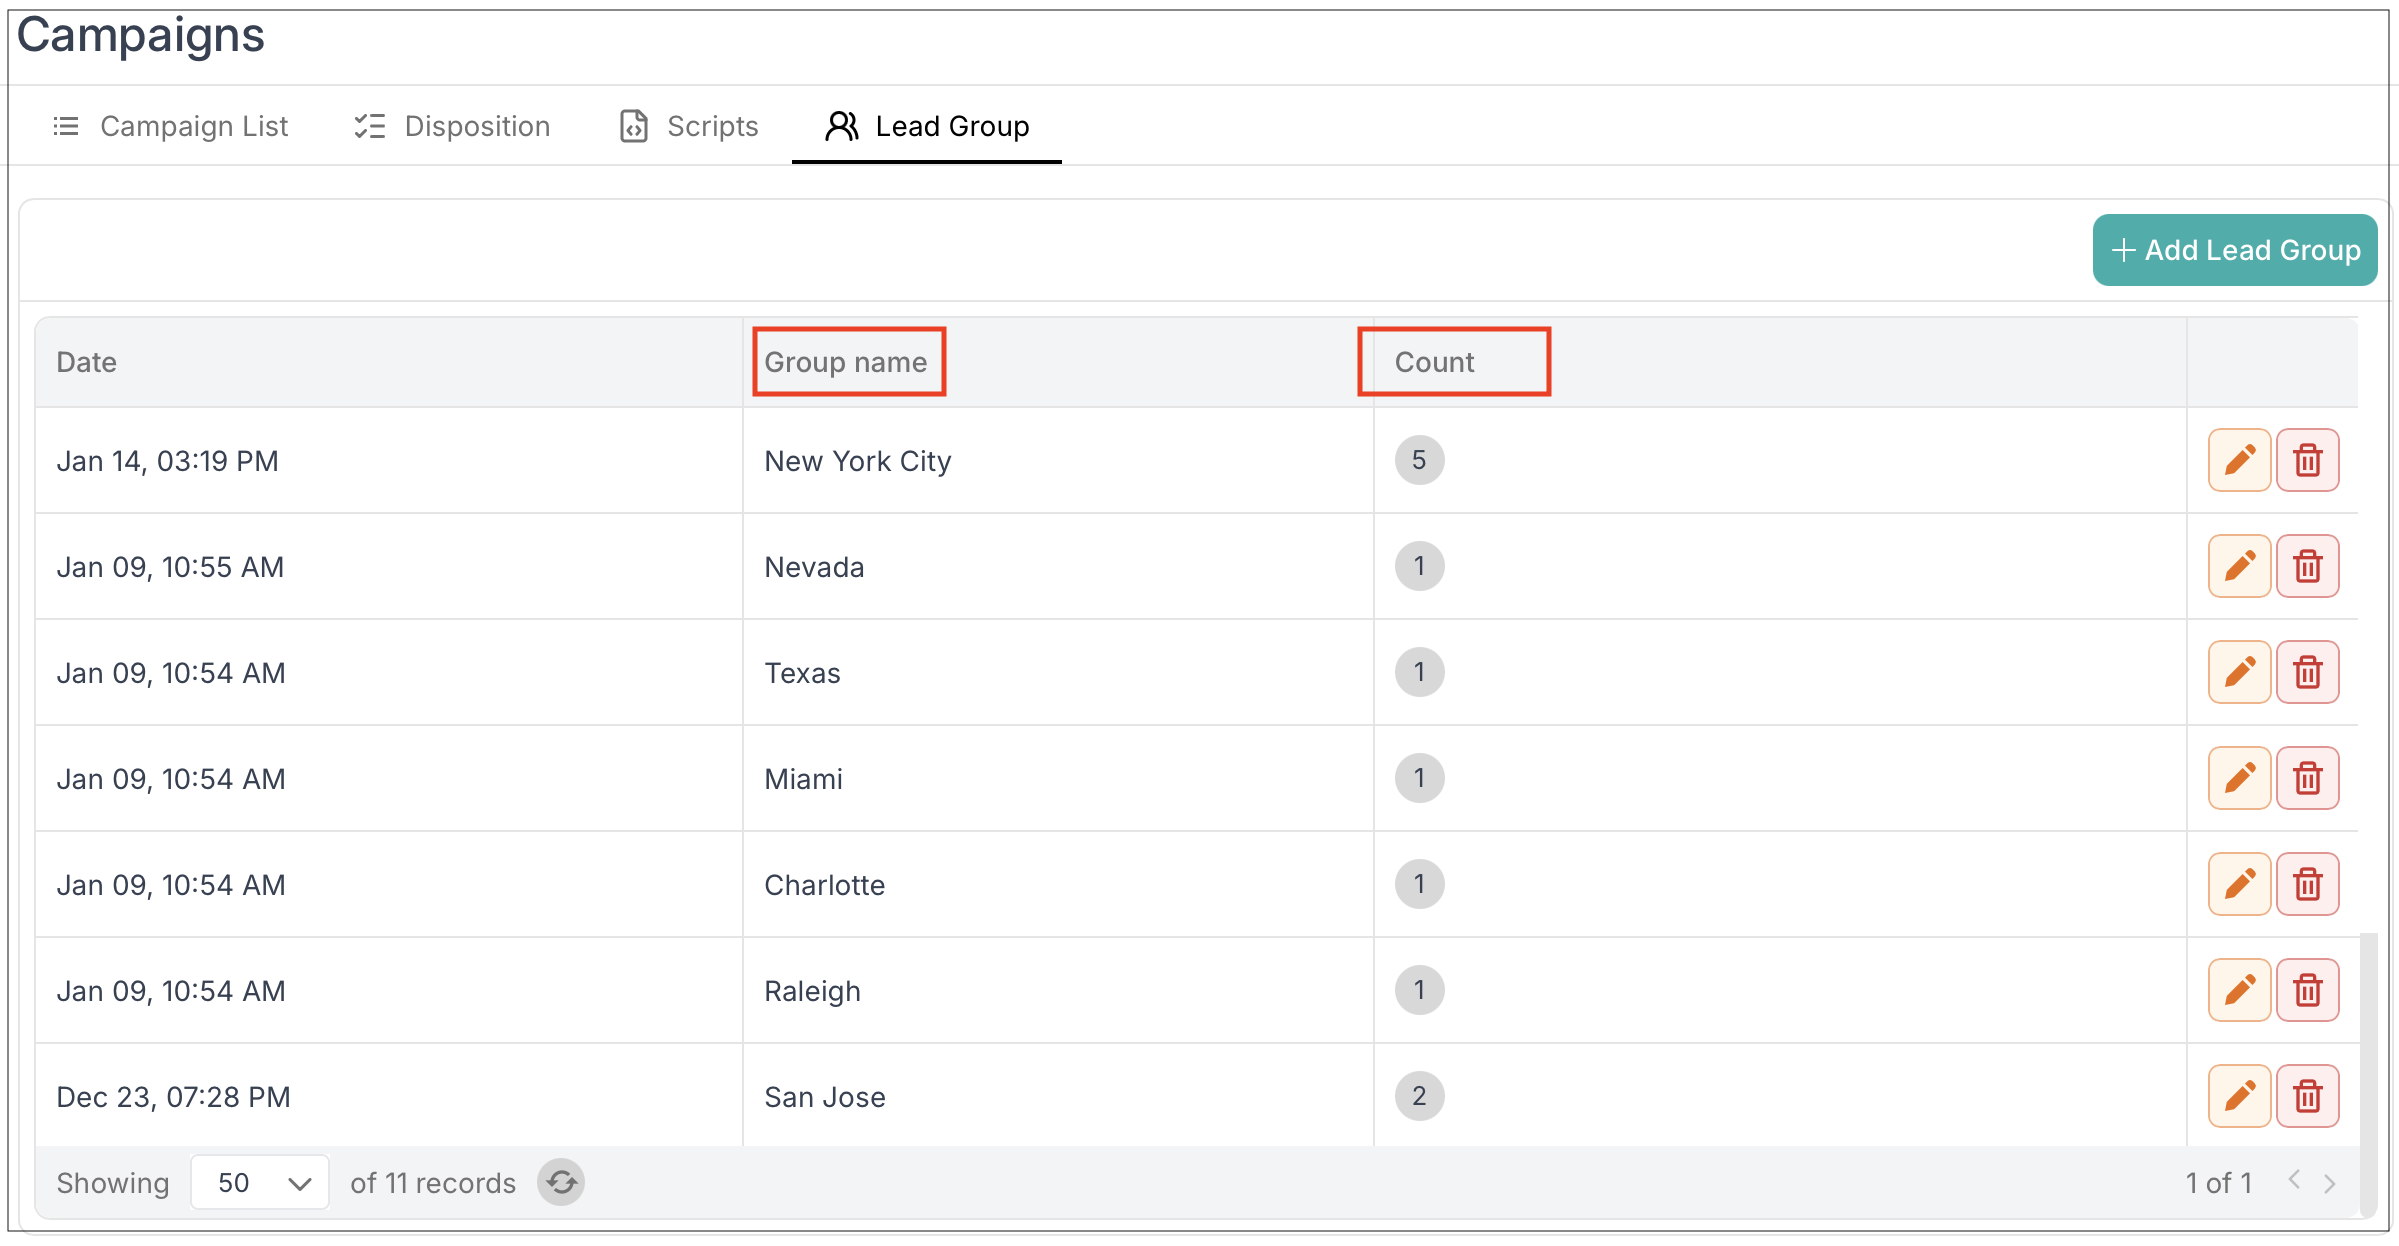The width and height of the screenshot is (2399, 1246).
Task: Go to previous page arrow
Action: (2294, 1181)
